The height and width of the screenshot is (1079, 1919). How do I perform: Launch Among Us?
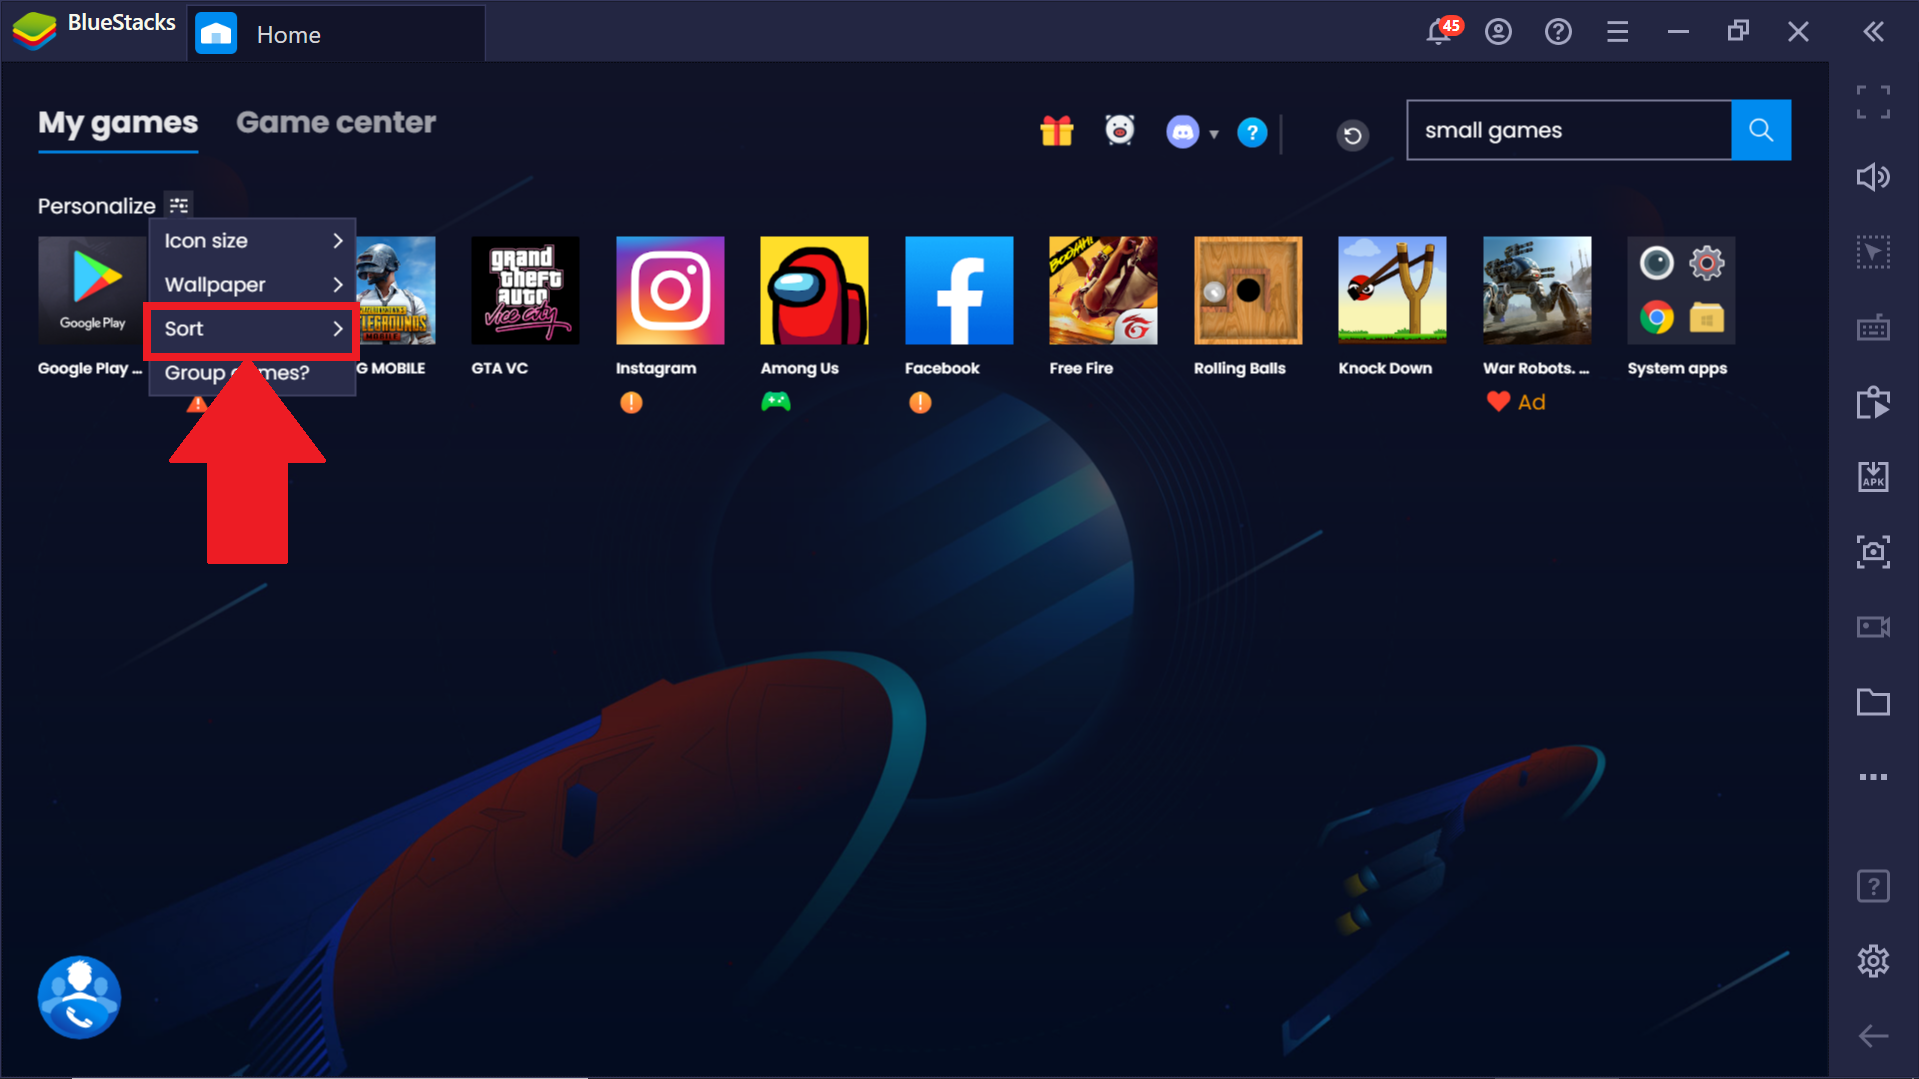click(814, 291)
